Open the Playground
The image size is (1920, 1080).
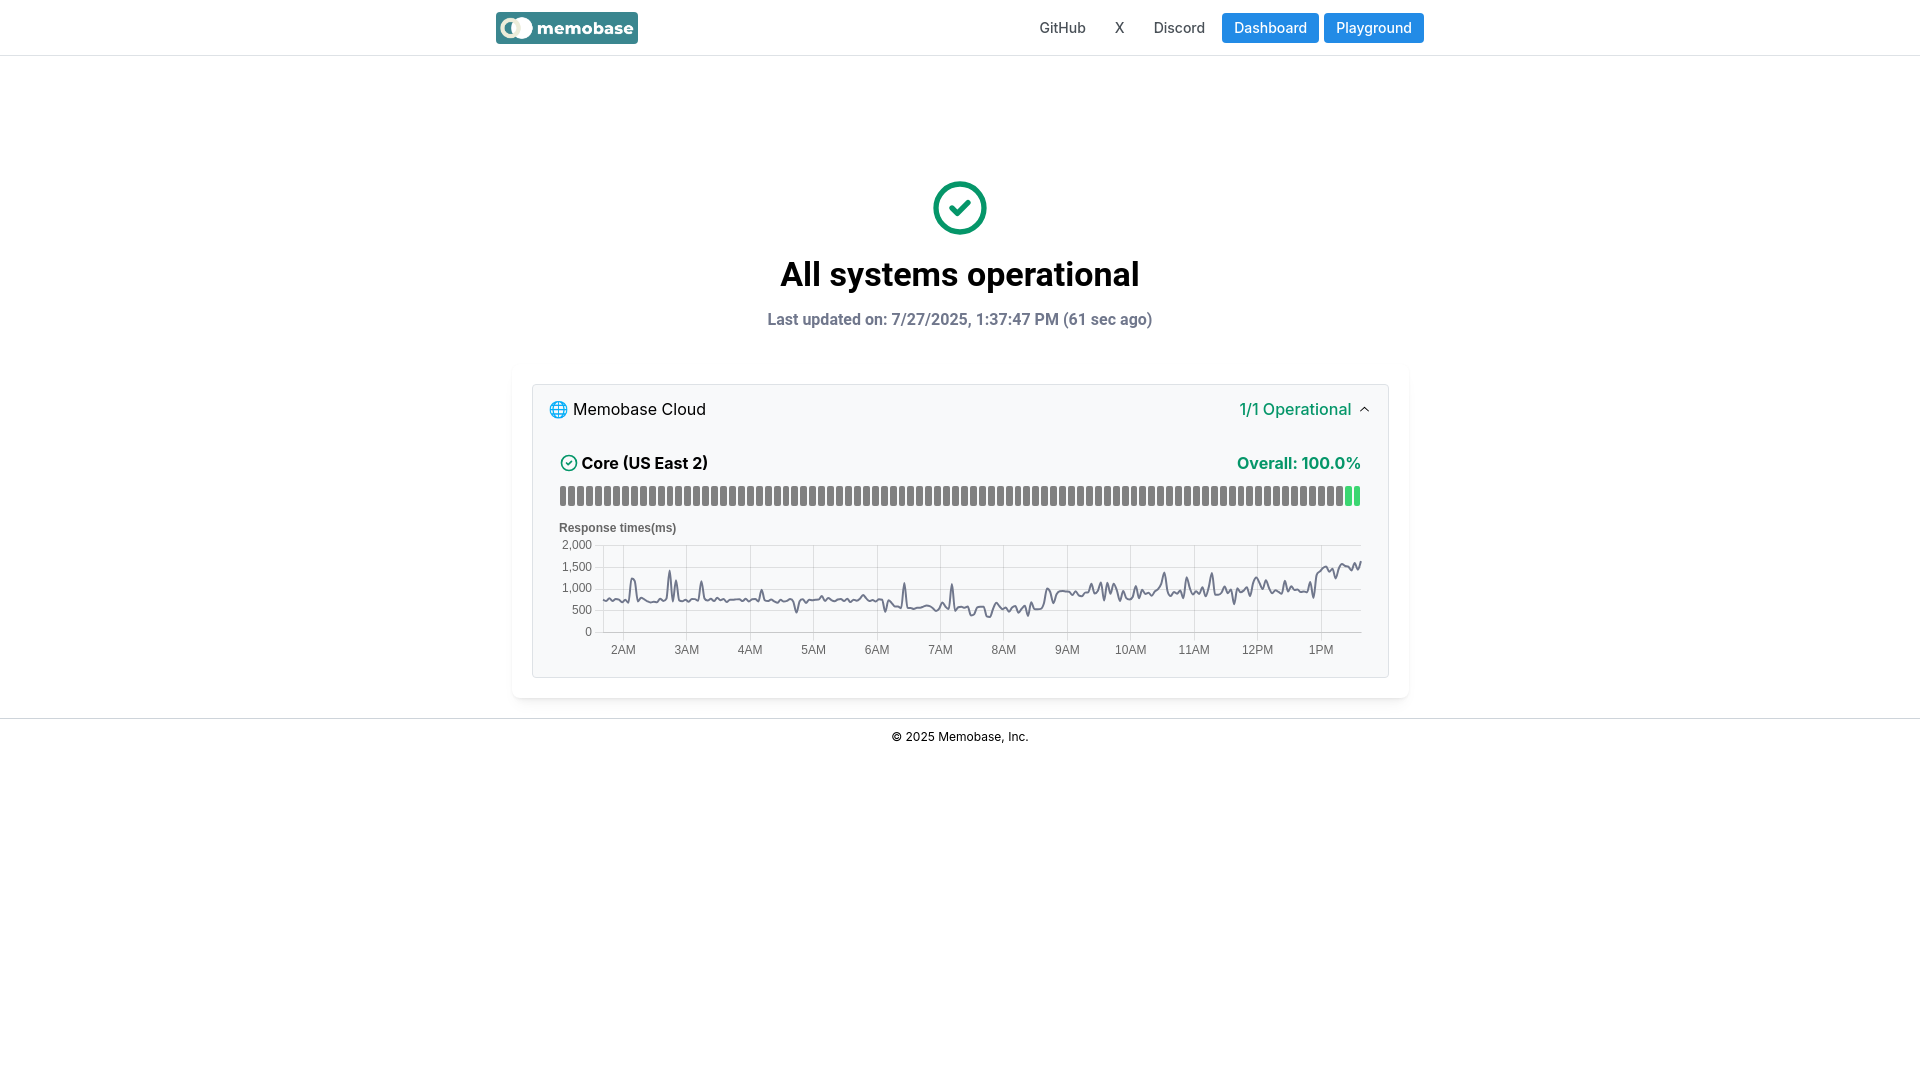coord(1373,28)
